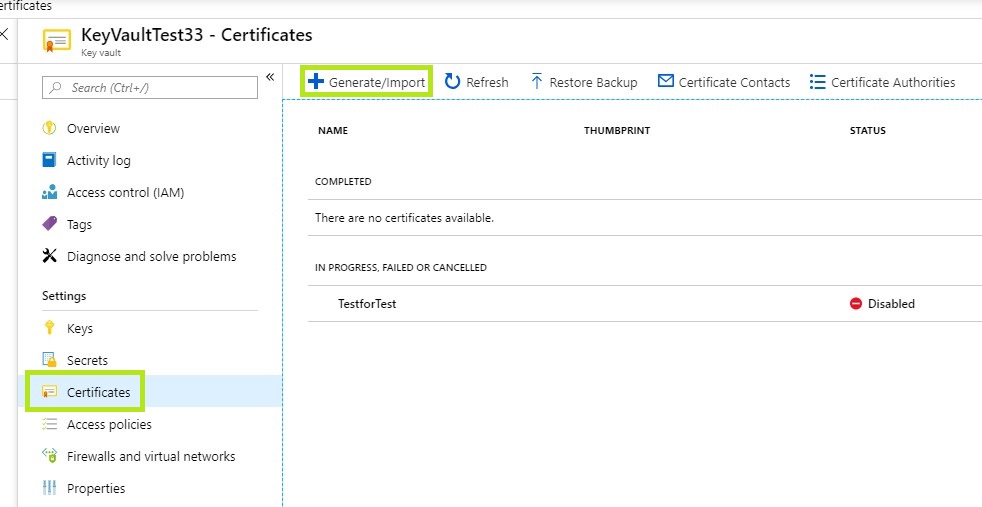Open Properties settings
This screenshot has height=507, width=982.
pyautogui.click(x=96, y=488)
